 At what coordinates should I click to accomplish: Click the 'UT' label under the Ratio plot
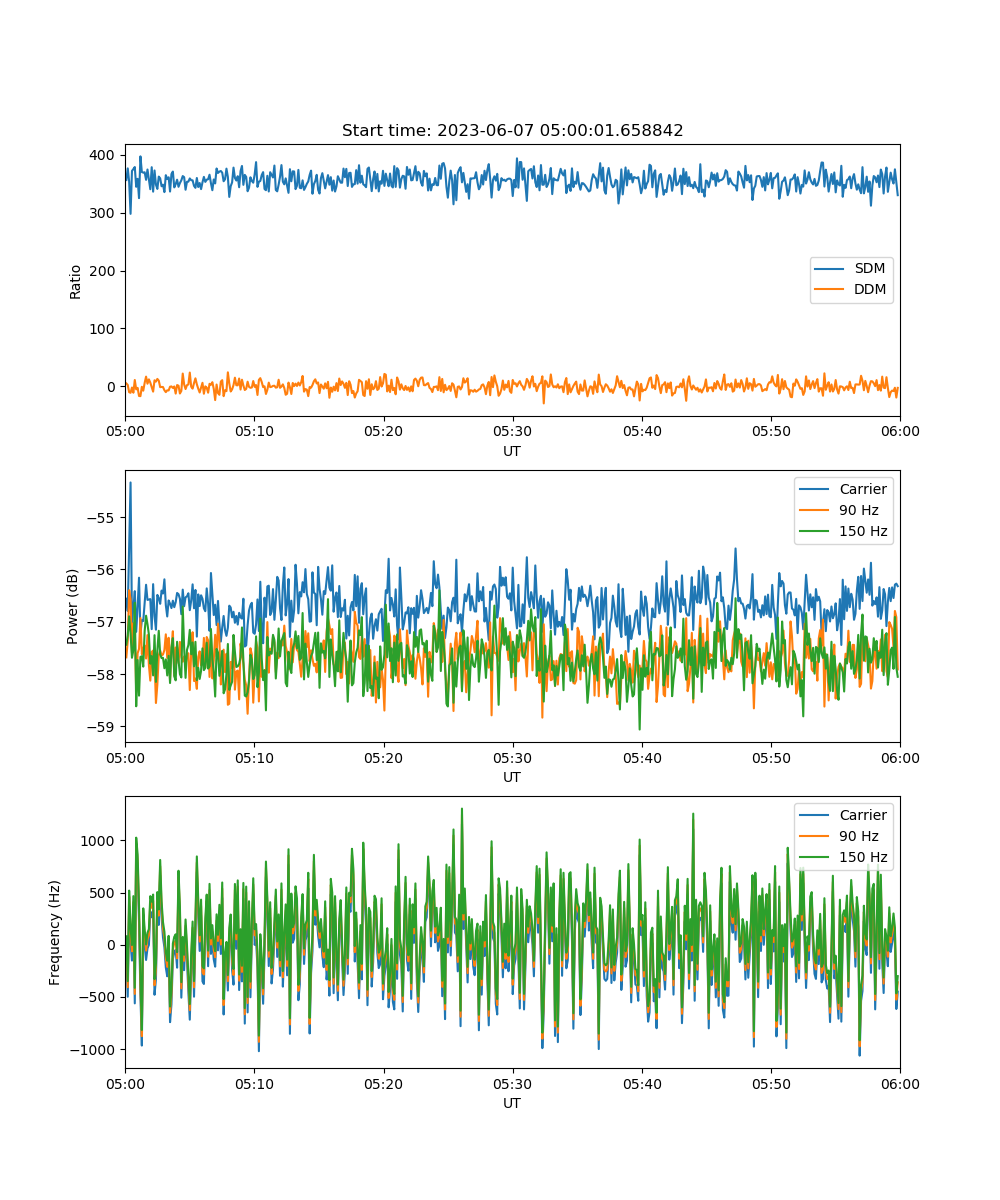tap(512, 451)
